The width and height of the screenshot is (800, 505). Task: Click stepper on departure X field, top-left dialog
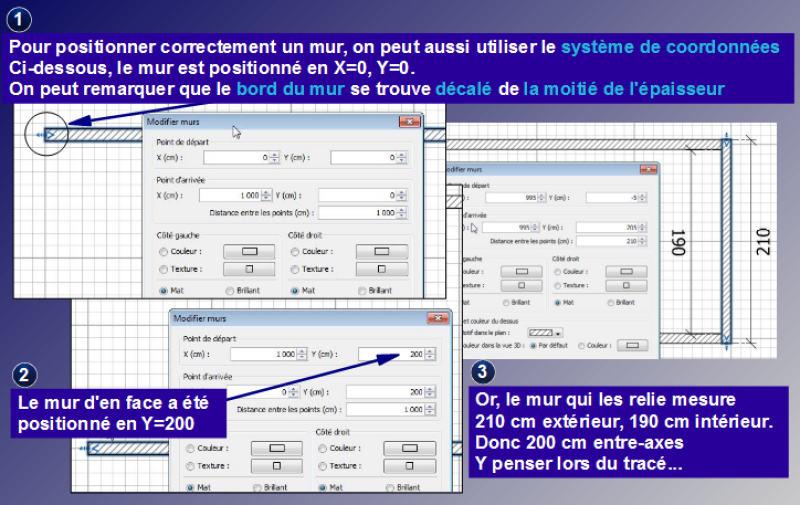pos(275,158)
